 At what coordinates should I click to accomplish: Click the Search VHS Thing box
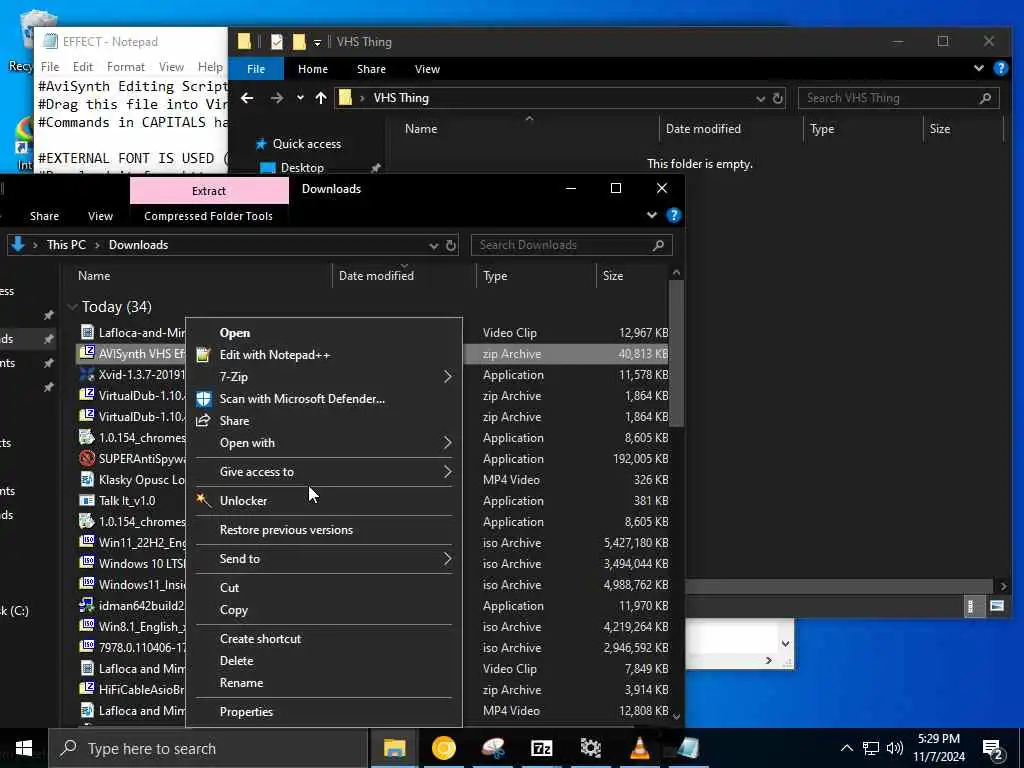898,98
